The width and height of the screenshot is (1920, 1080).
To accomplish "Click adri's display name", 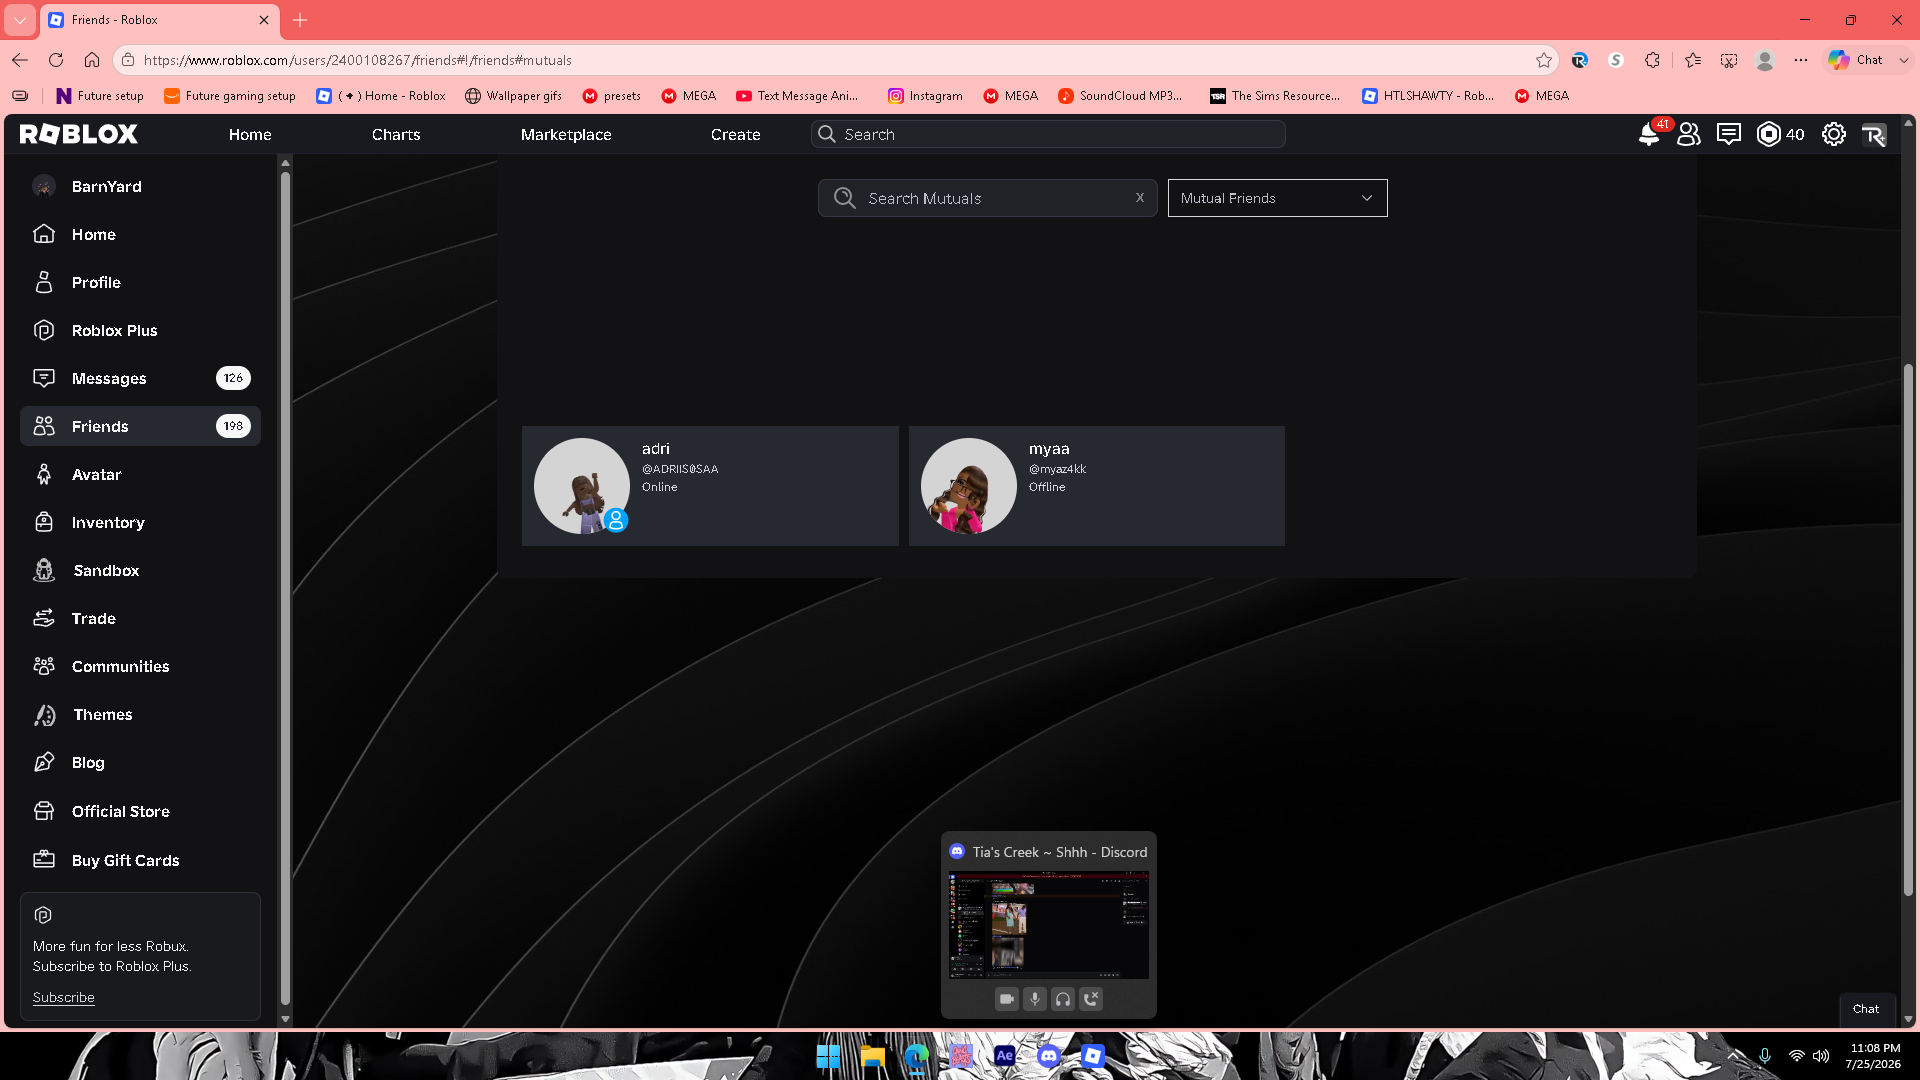I will (x=656, y=449).
